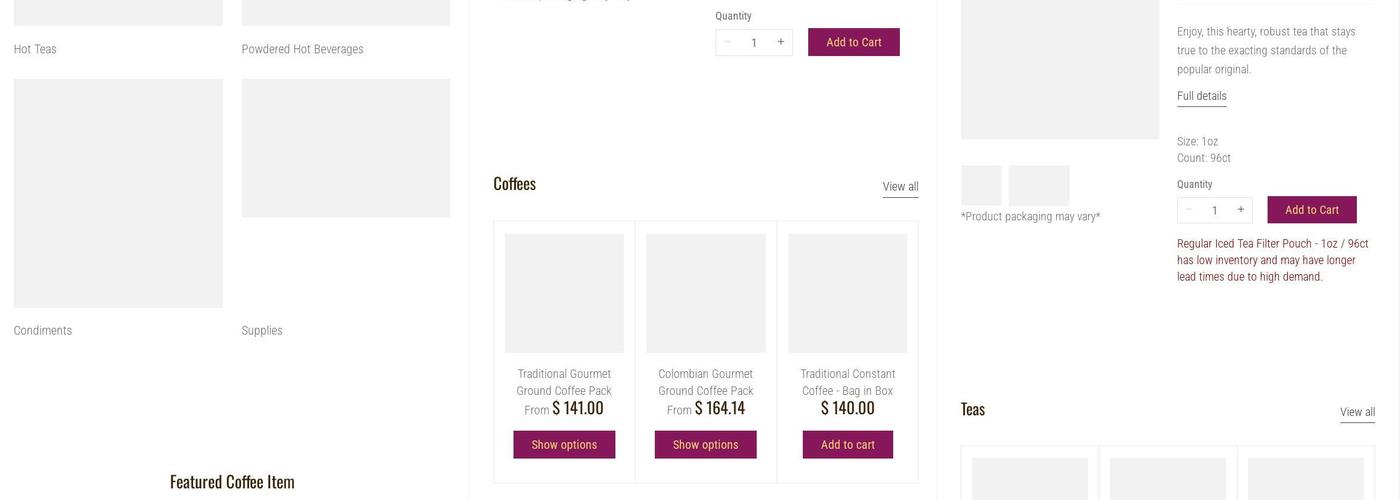Click the Iced Tea quantity input field
Viewport: 1400px width, 500px height.
[x=1215, y=210]
